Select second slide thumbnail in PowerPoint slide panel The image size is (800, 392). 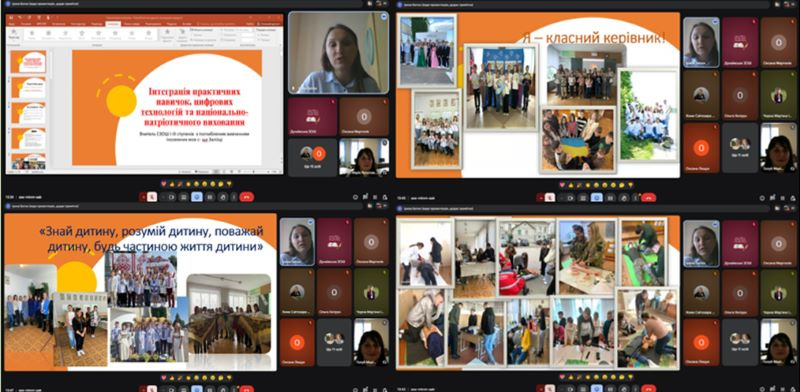(29, 87)
